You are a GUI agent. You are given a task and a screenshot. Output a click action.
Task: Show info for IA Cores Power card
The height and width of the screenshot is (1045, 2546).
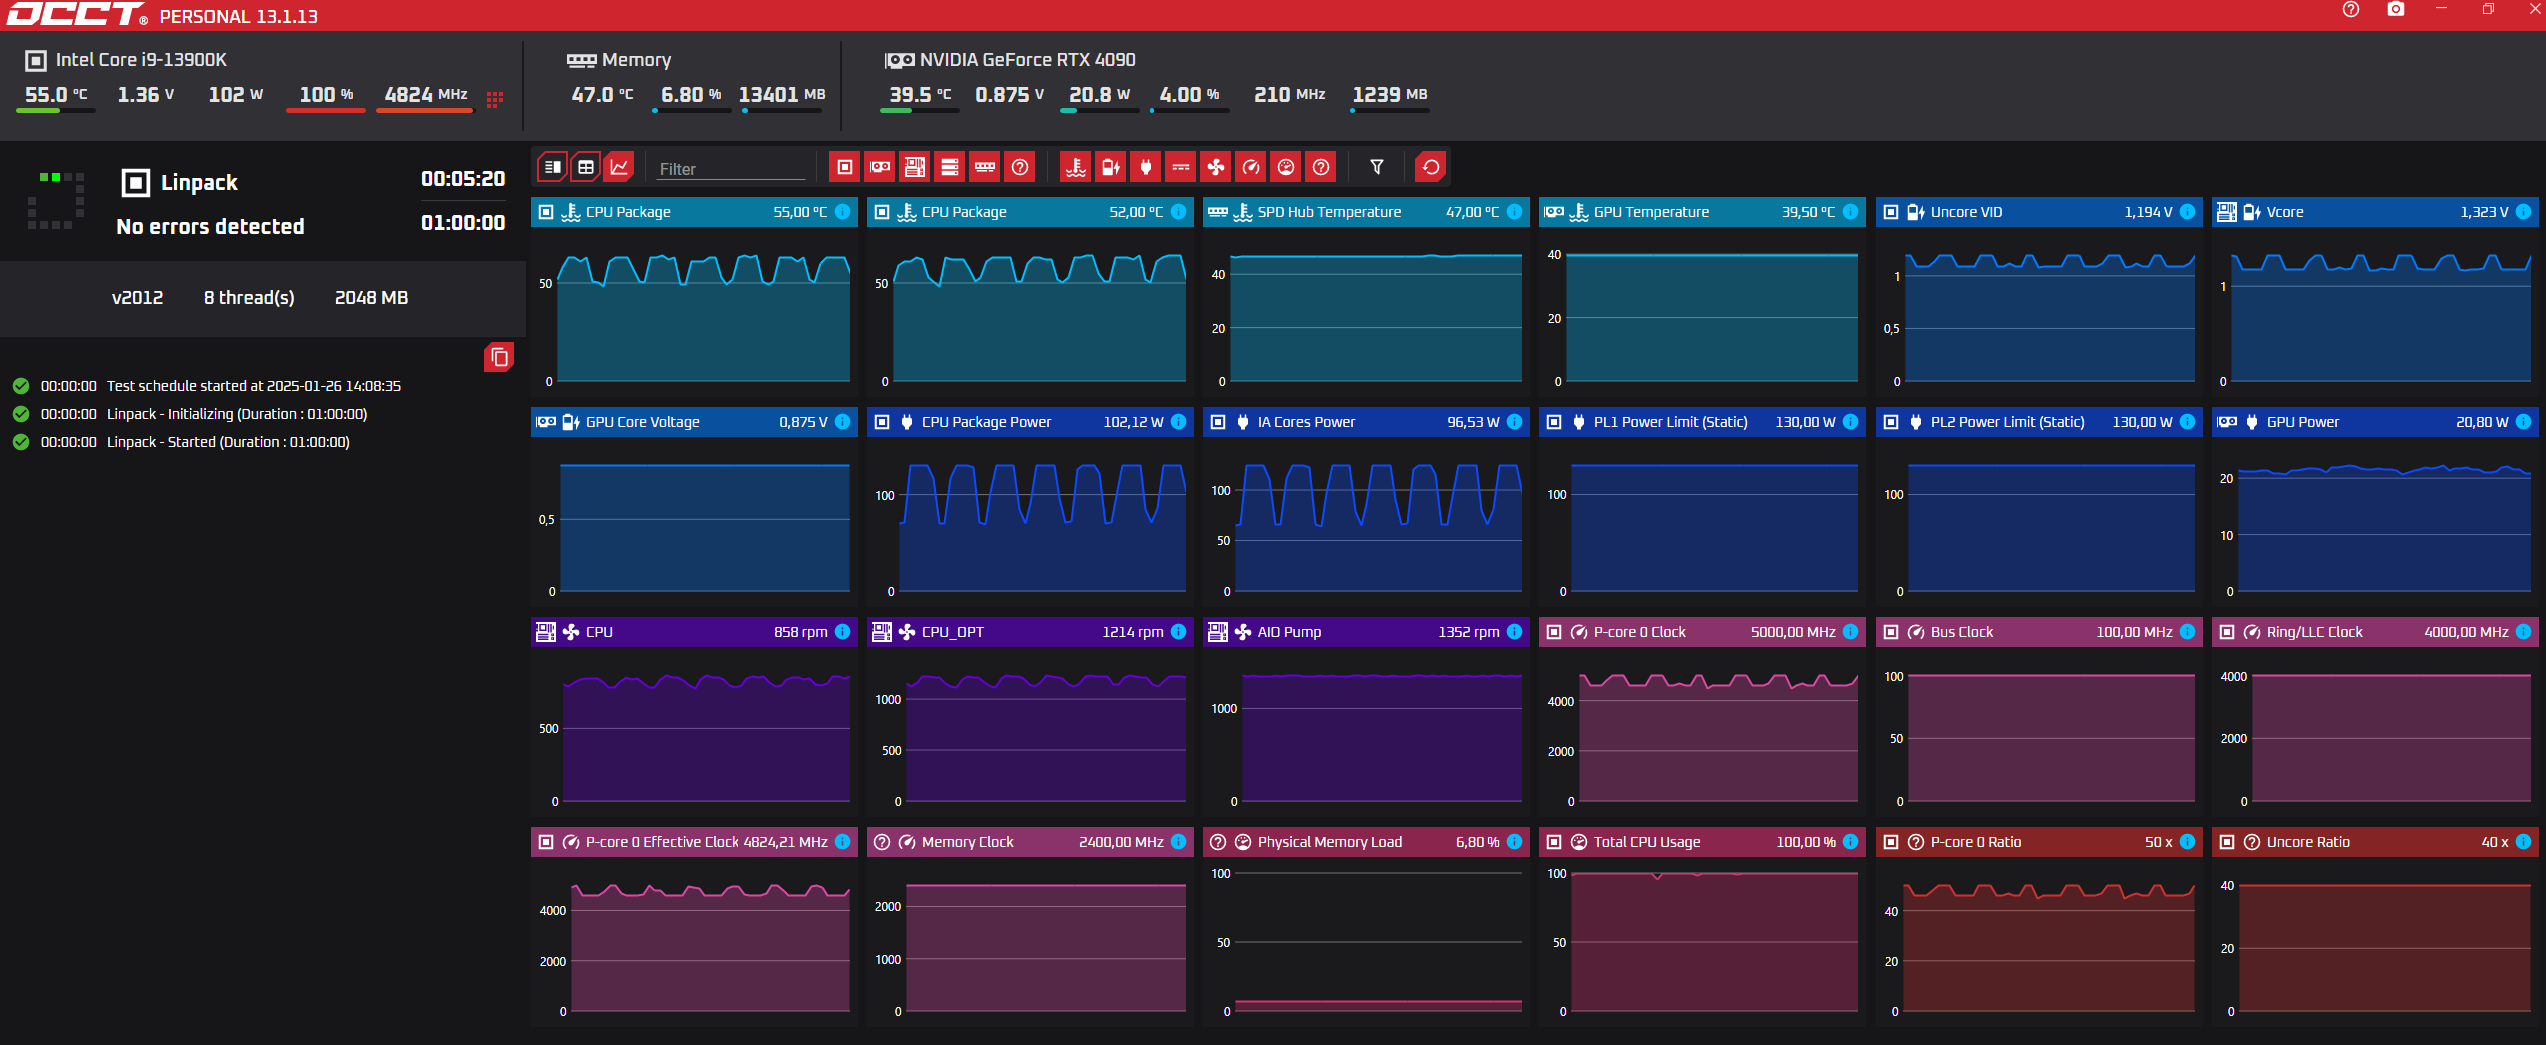click(1515, 422)
